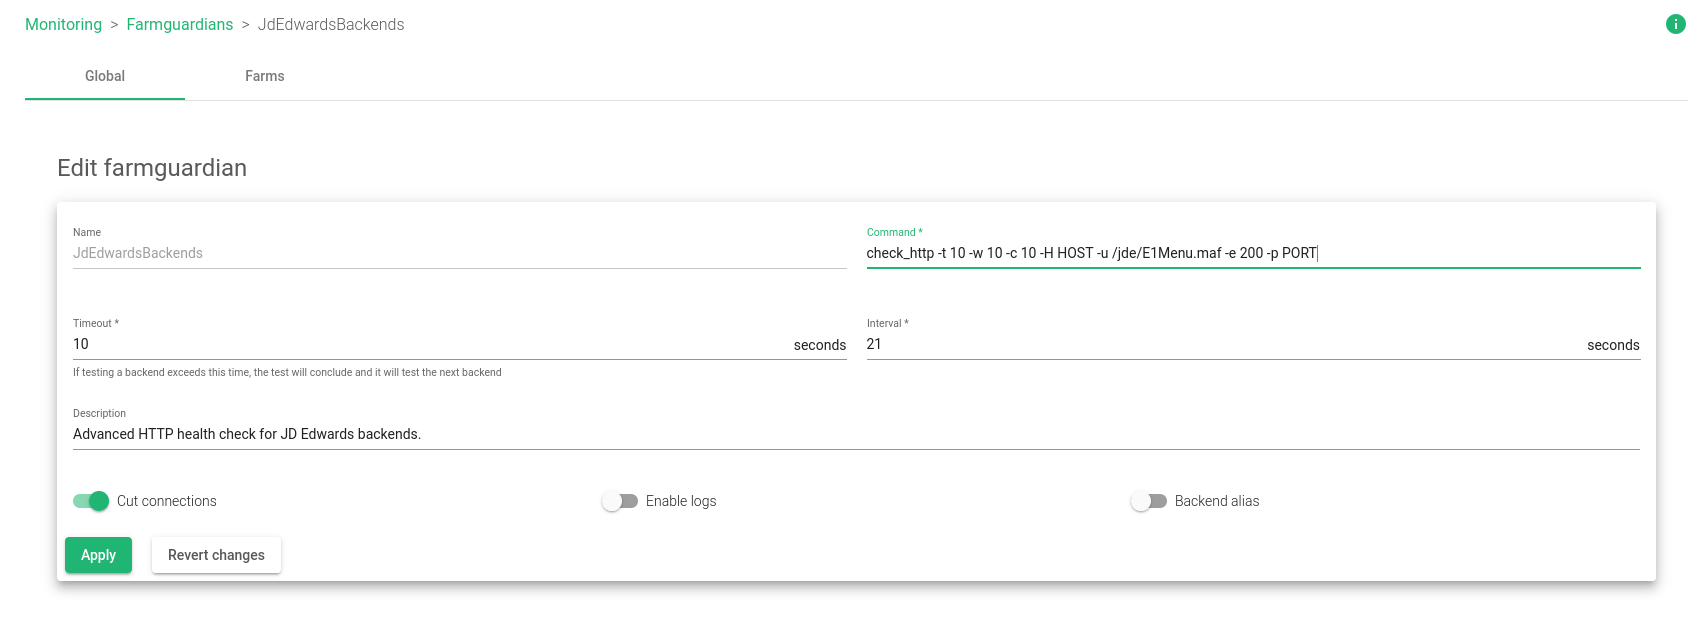1696x636 pixels.
Task: Open Monitoring breadcrumb link
Action: point(63,24)
